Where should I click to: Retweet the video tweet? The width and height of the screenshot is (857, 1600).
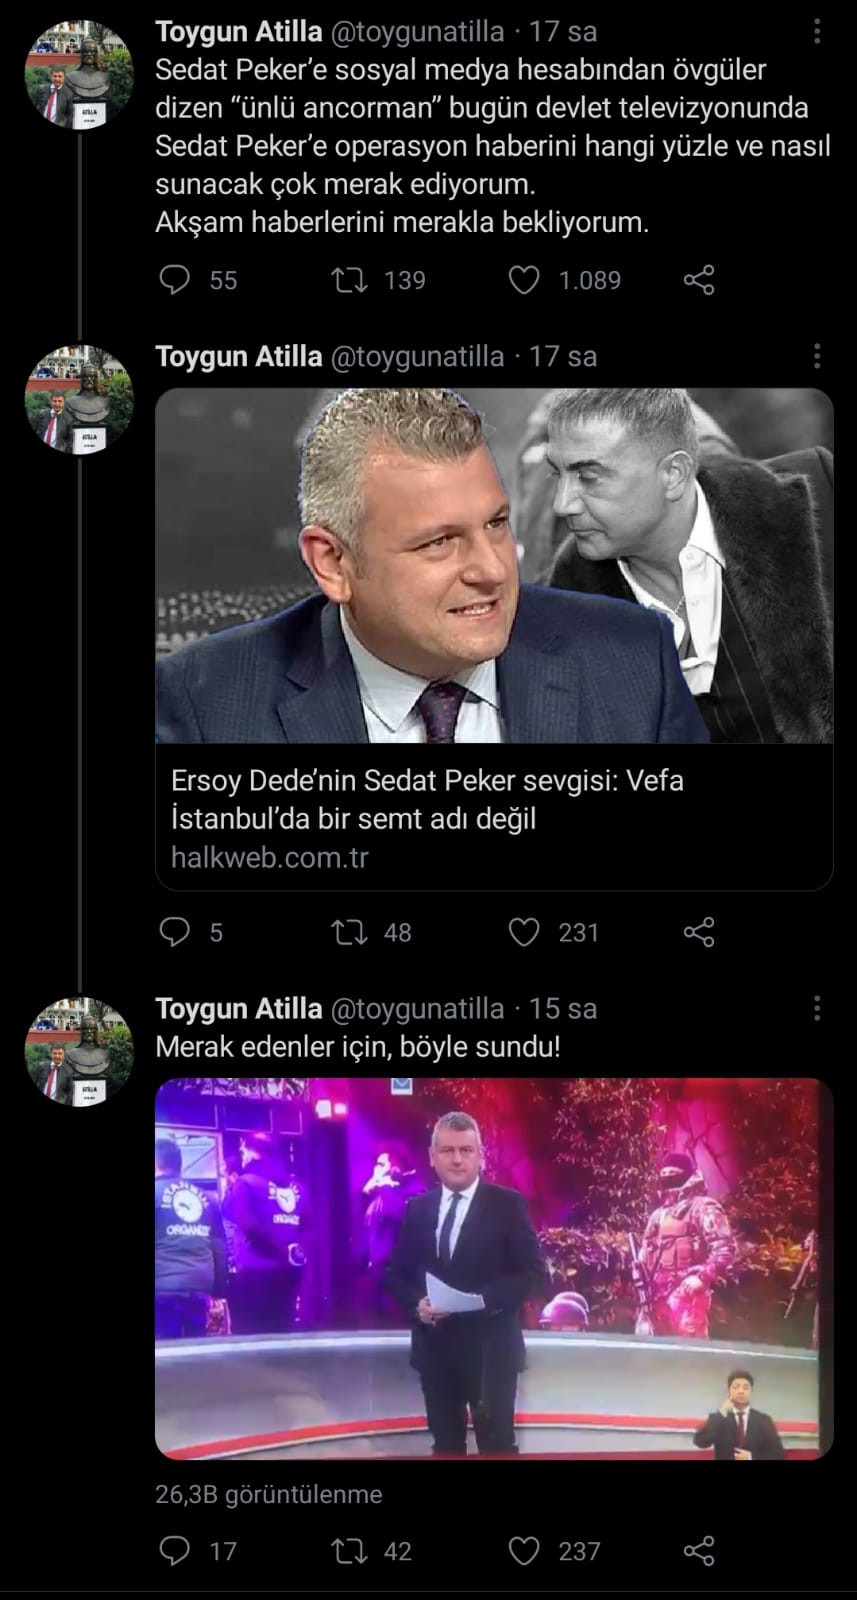348,1551
